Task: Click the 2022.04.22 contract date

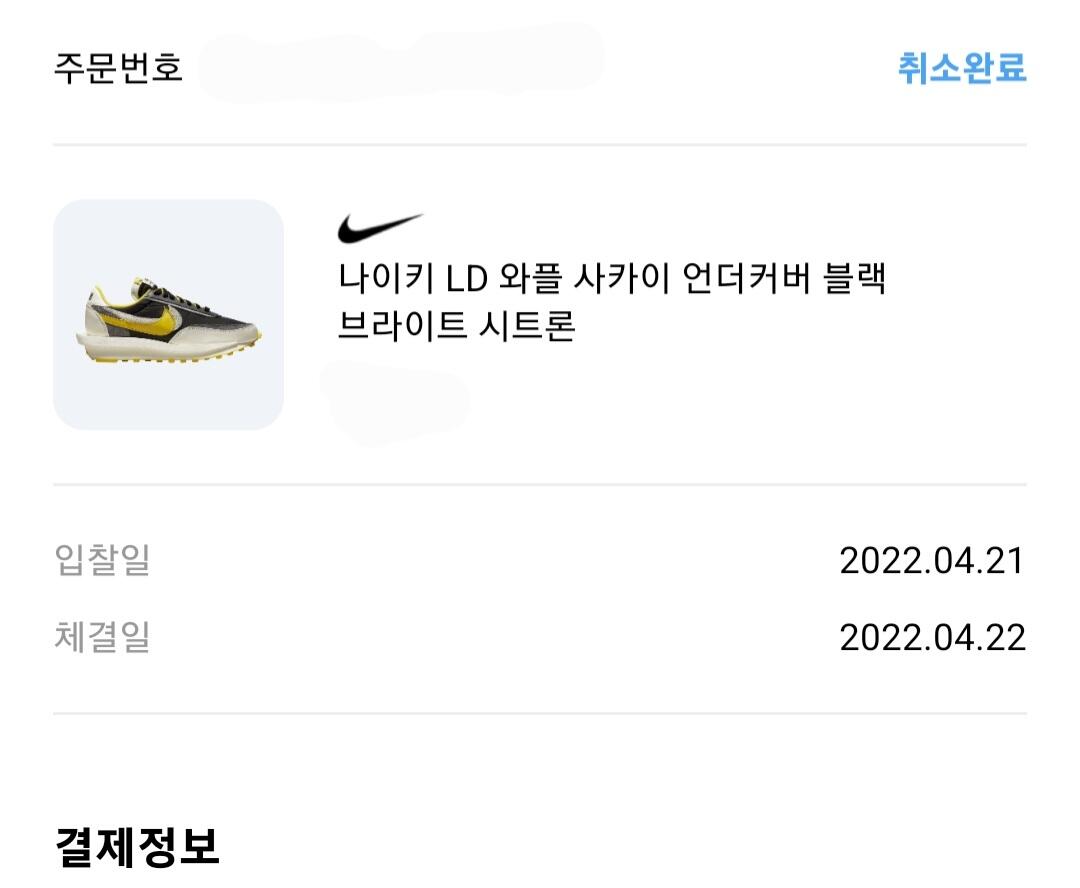Action: (932, 638)
